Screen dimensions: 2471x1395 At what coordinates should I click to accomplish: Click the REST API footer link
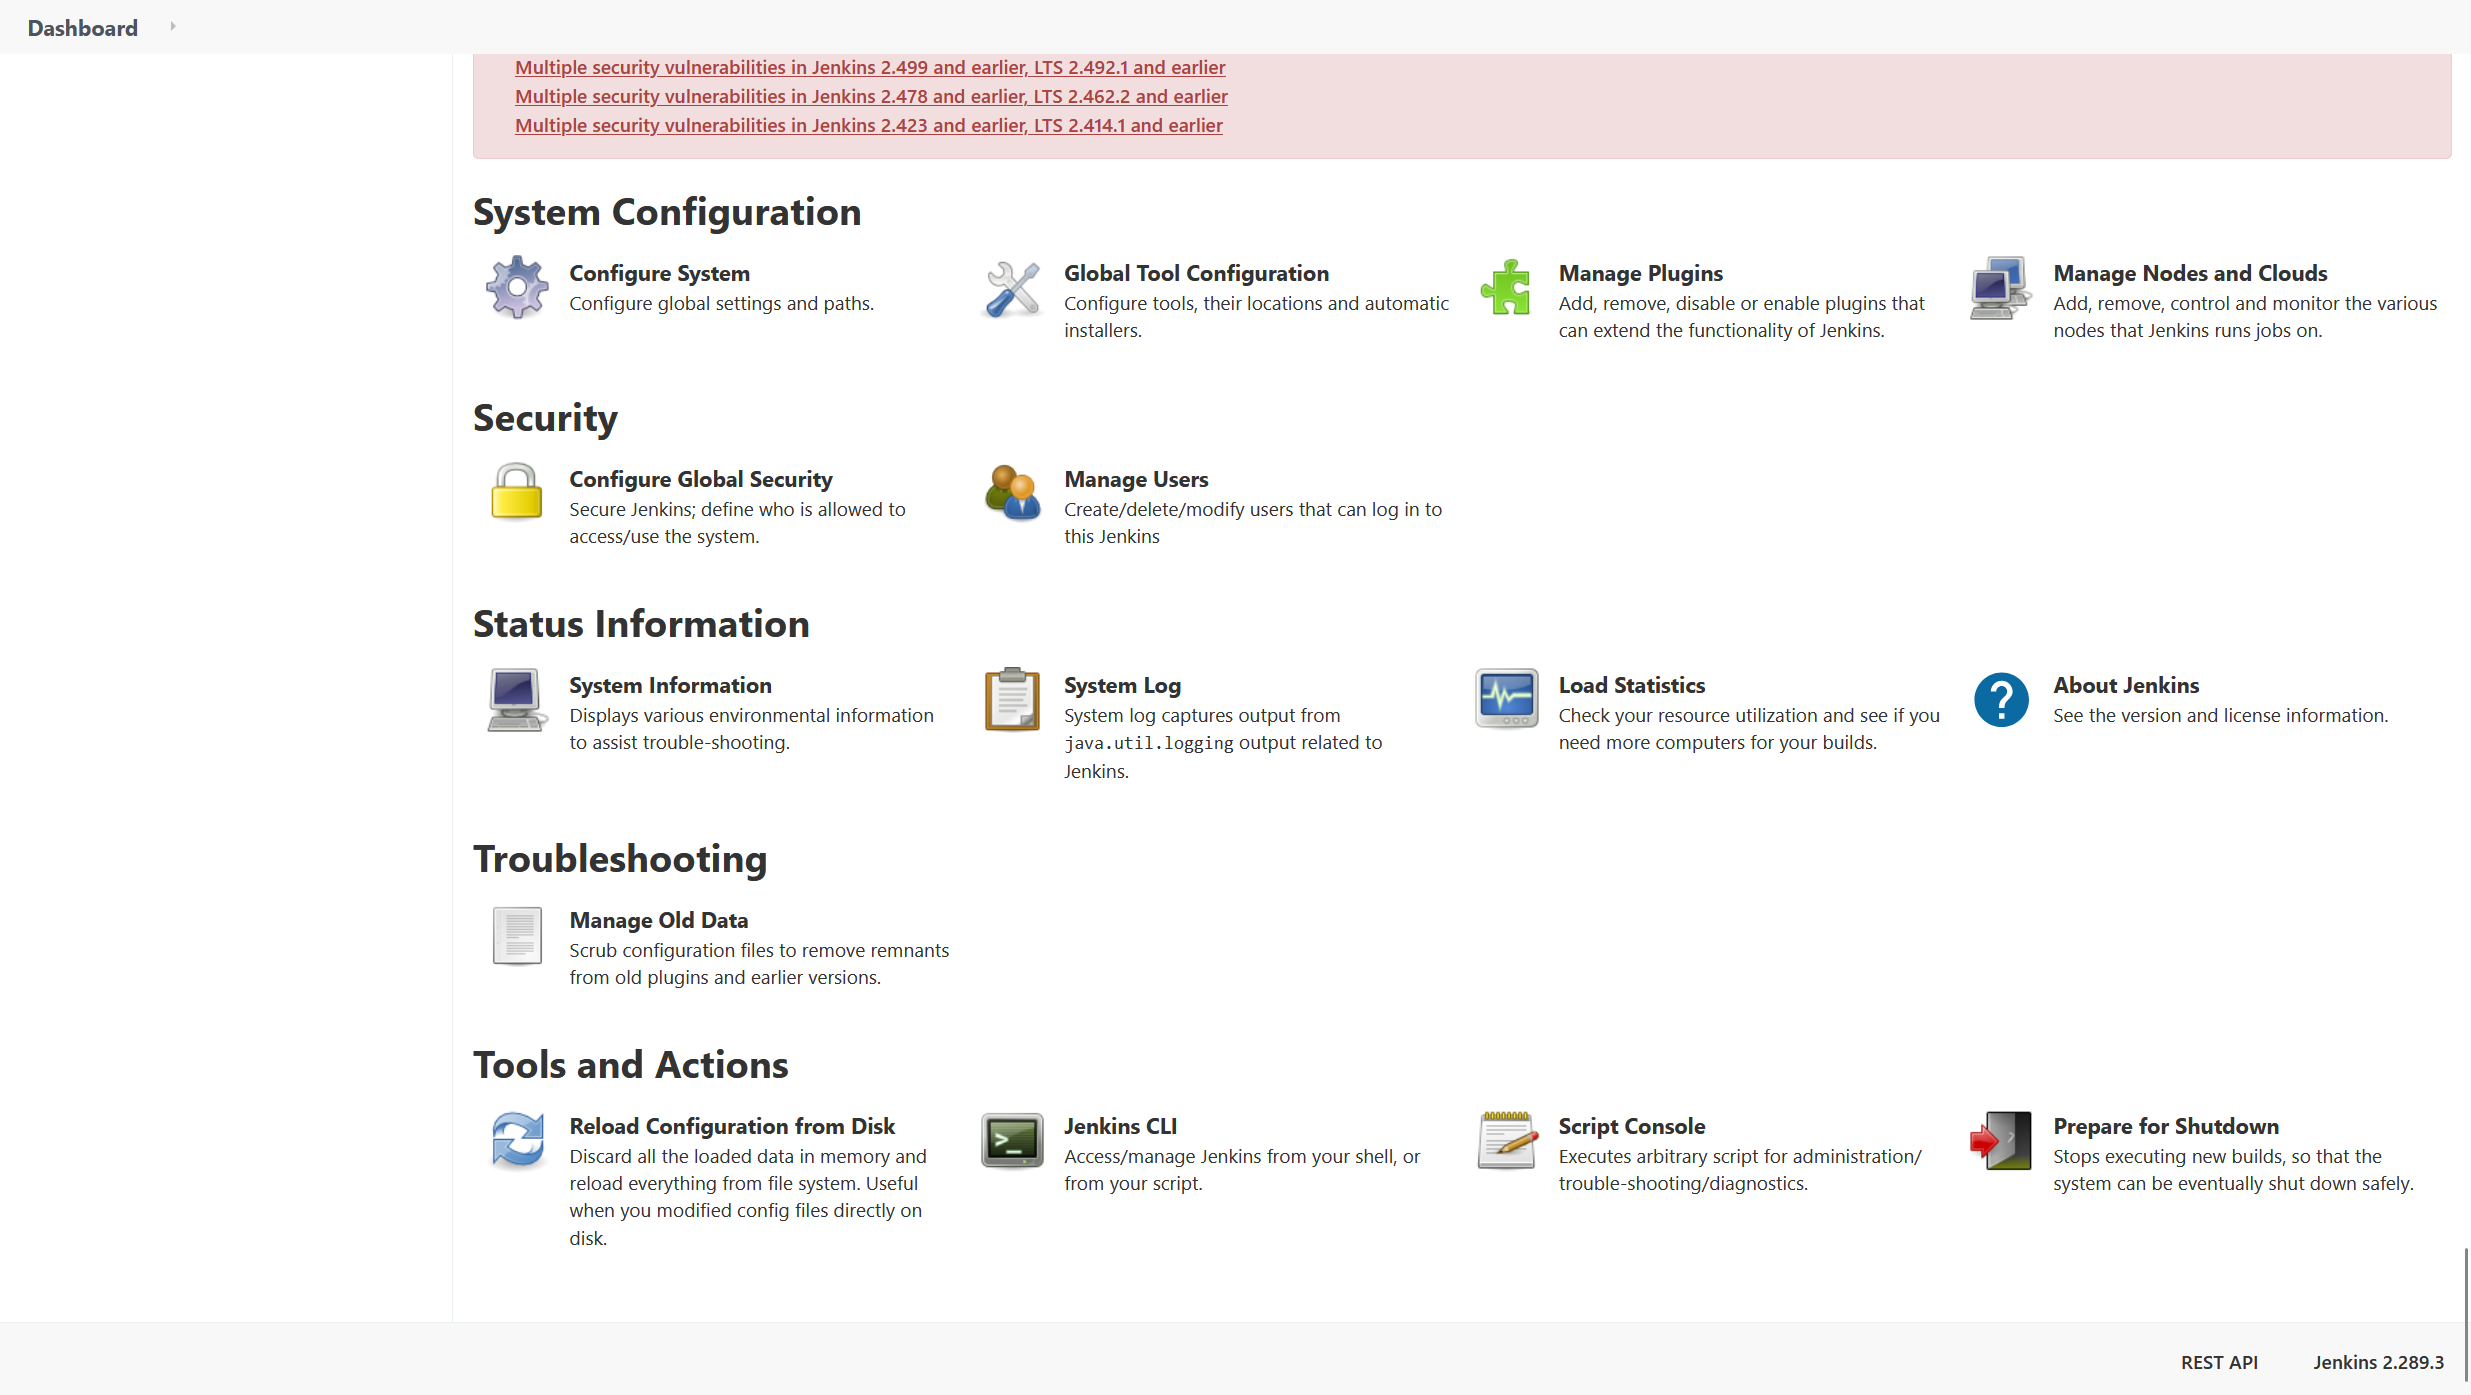click(2218, 1362)
